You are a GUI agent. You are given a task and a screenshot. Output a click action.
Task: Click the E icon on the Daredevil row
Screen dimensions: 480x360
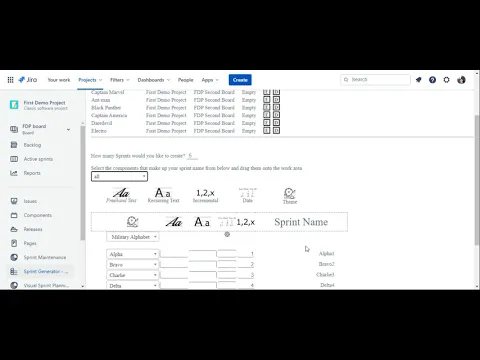click(267, 123)
